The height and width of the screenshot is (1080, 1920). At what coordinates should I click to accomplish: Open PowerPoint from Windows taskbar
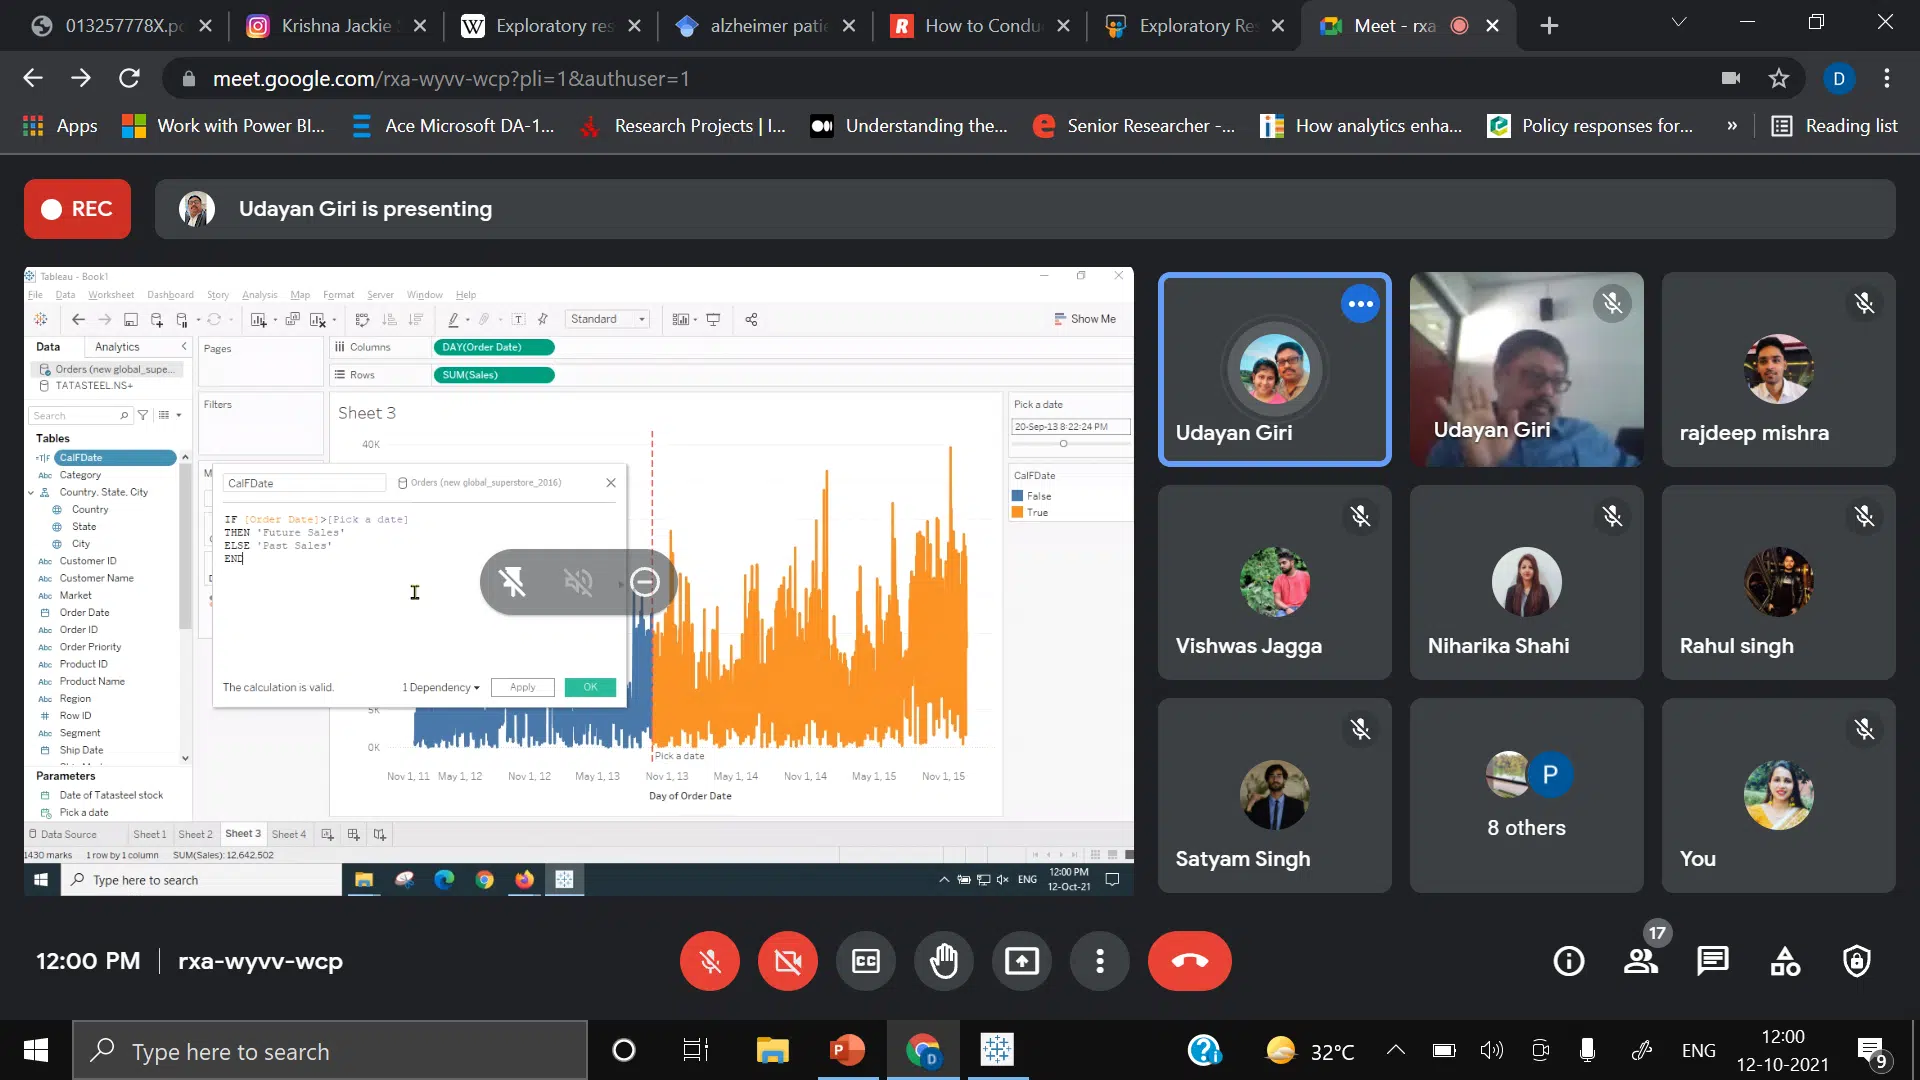(847, 1050)
